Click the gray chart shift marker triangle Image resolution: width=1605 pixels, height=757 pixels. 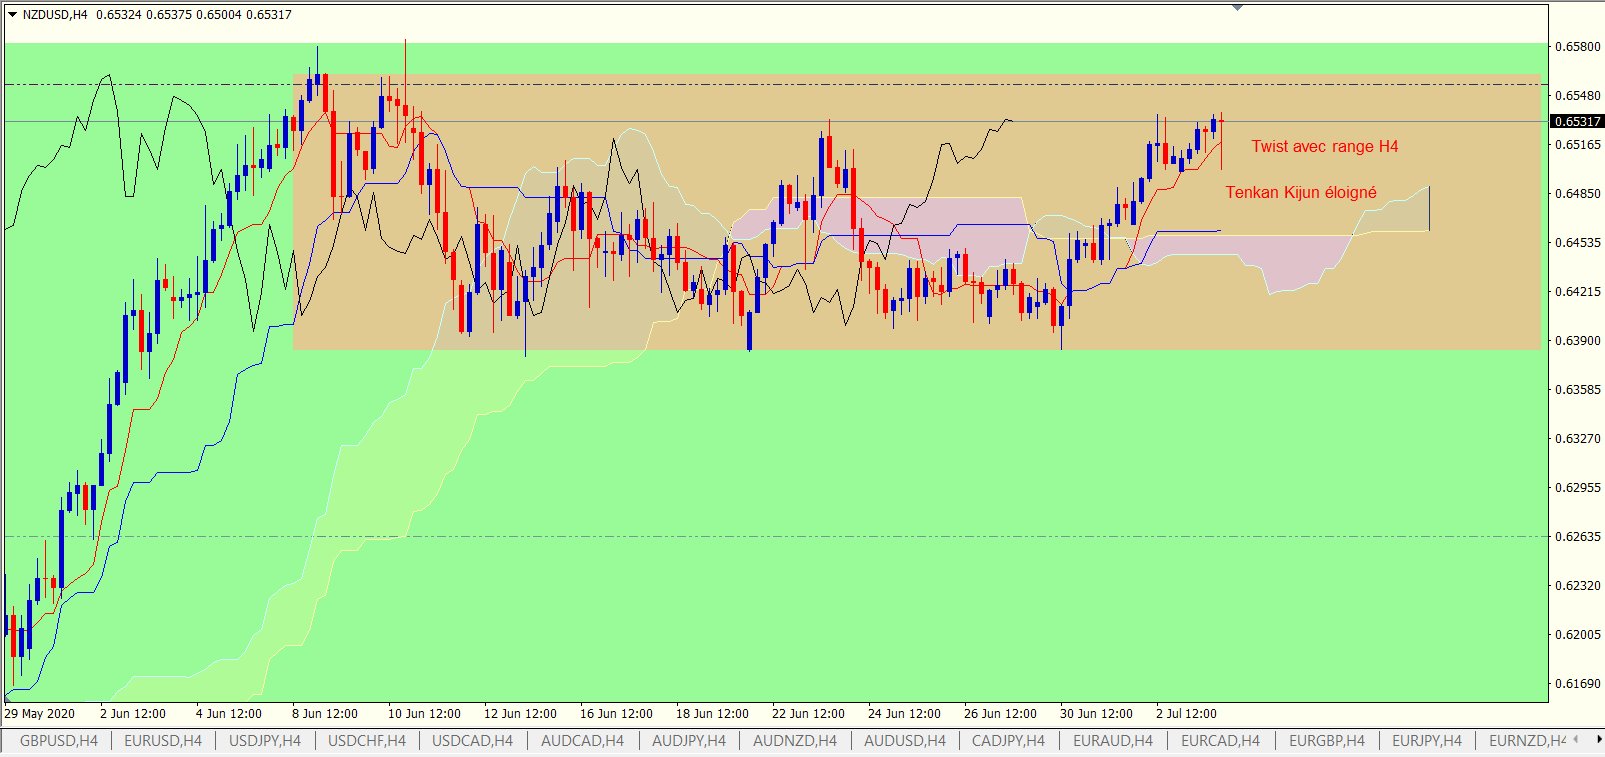(1237, 8)
